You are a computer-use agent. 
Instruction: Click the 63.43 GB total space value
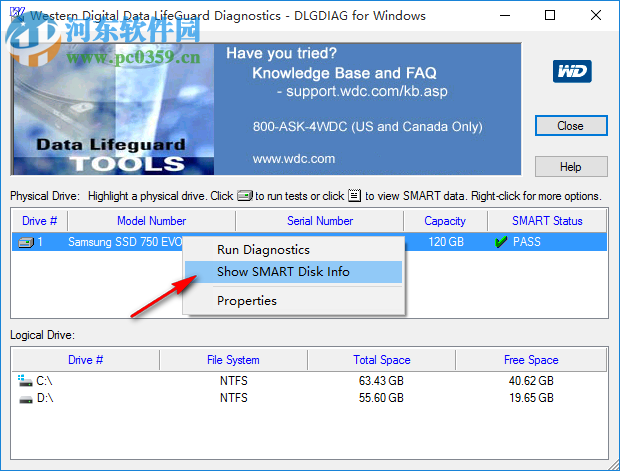(381, 381)
